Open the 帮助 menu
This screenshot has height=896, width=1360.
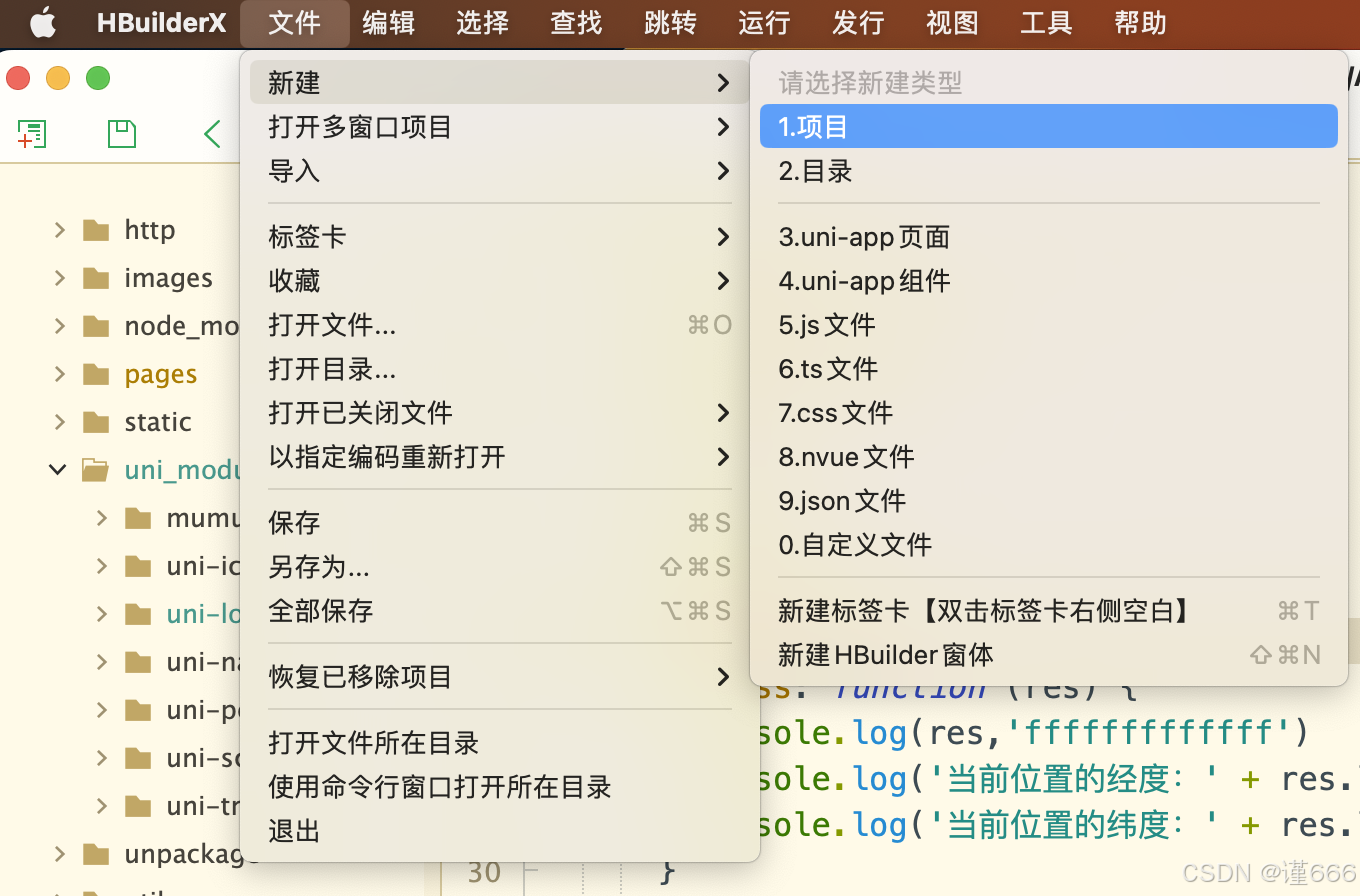pyautogui.click(x=1140, y=22)
